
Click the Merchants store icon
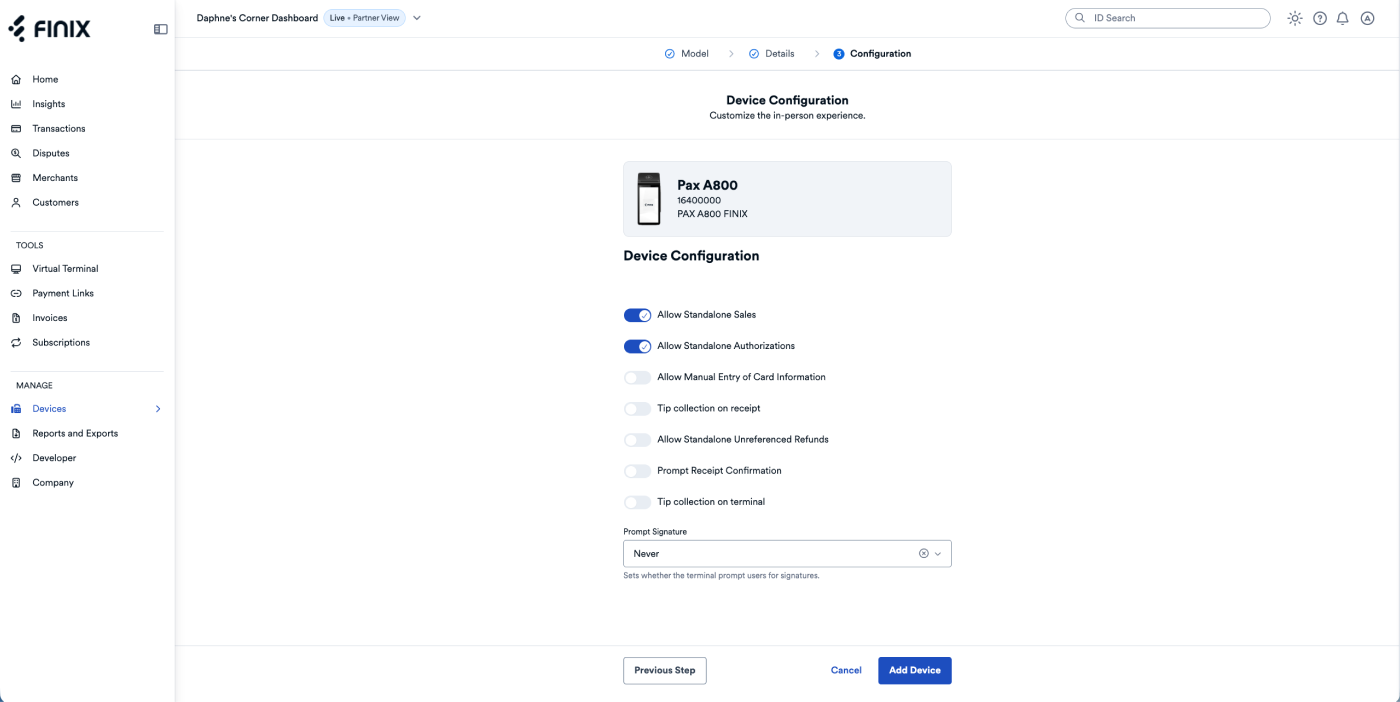click(x=16, y=178)
